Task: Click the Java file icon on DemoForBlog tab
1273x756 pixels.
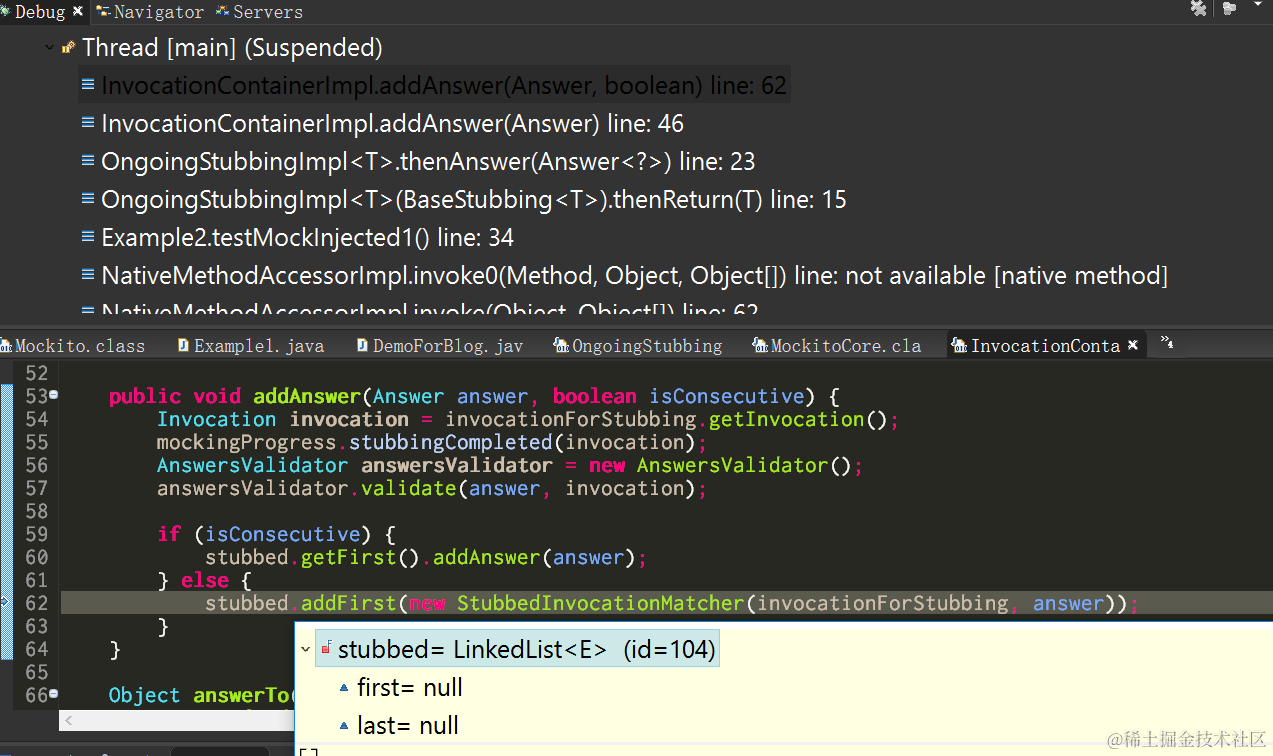Action: pos(363,346)
